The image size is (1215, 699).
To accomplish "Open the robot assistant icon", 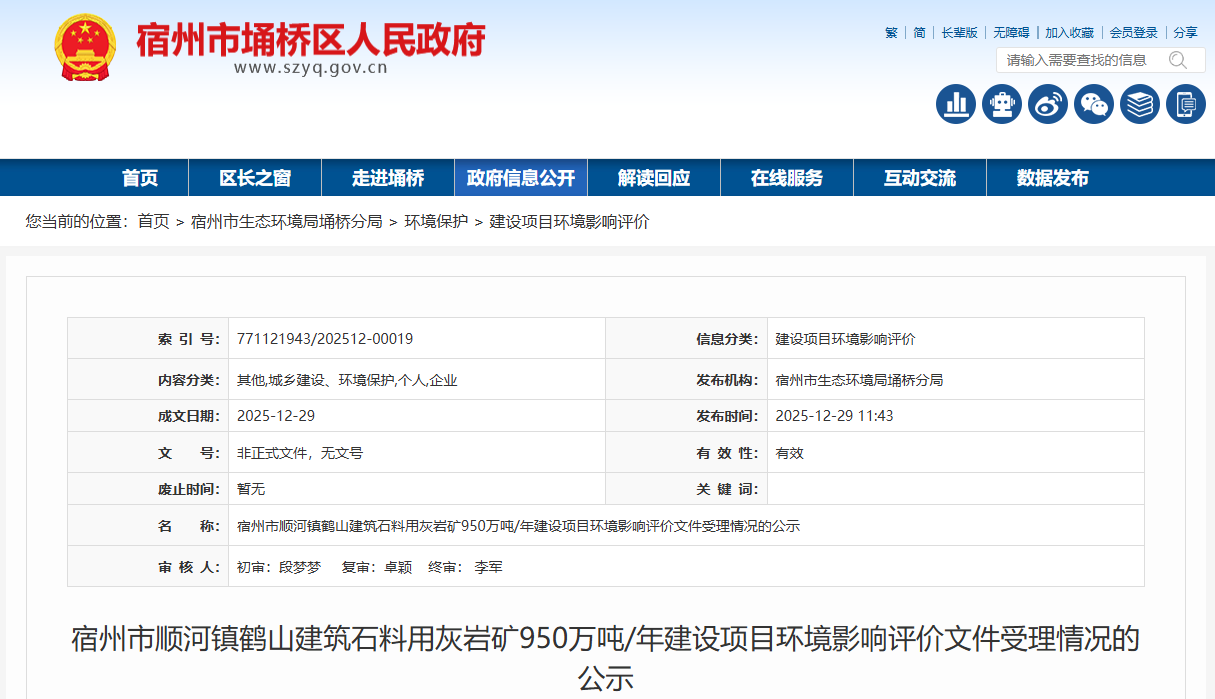I will click(1001, 104).
